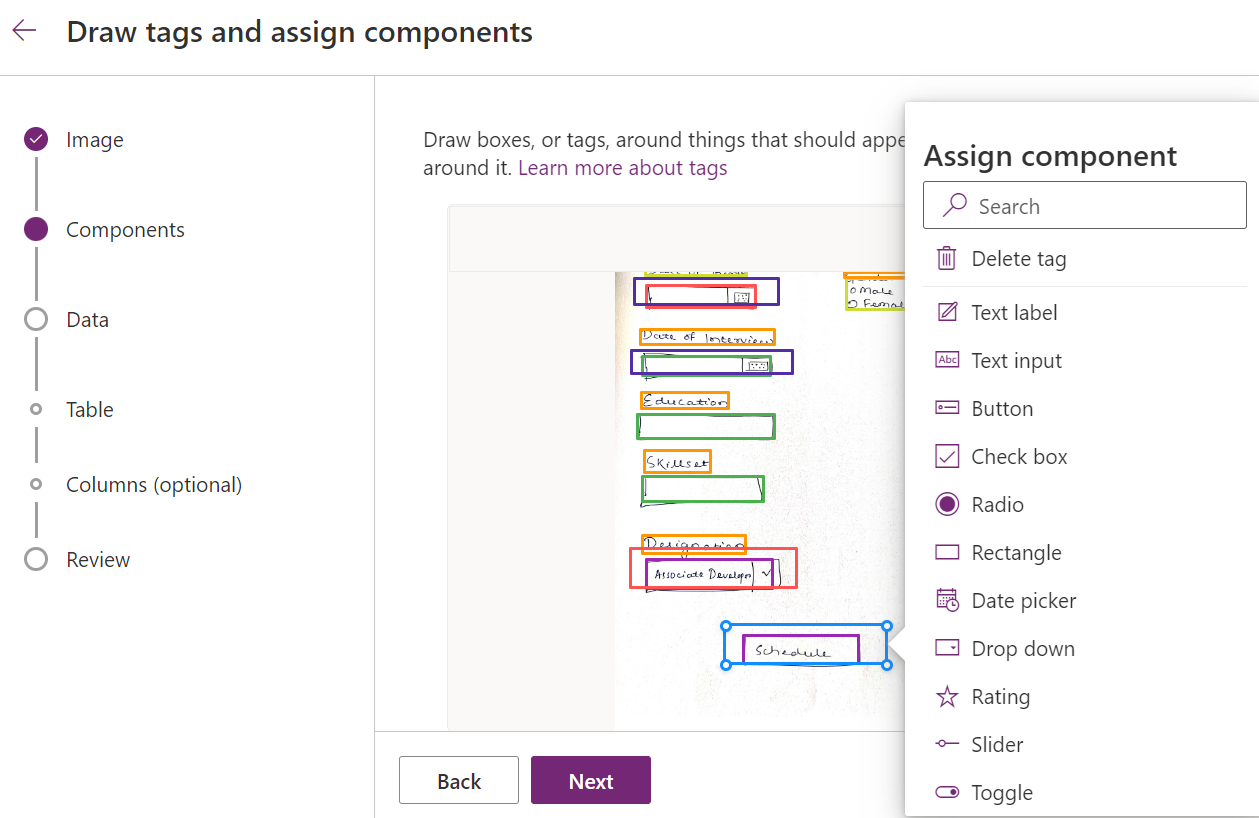Choose the Slider component icon
This screenshot has width=1259, height=818.
click(946, 744)
